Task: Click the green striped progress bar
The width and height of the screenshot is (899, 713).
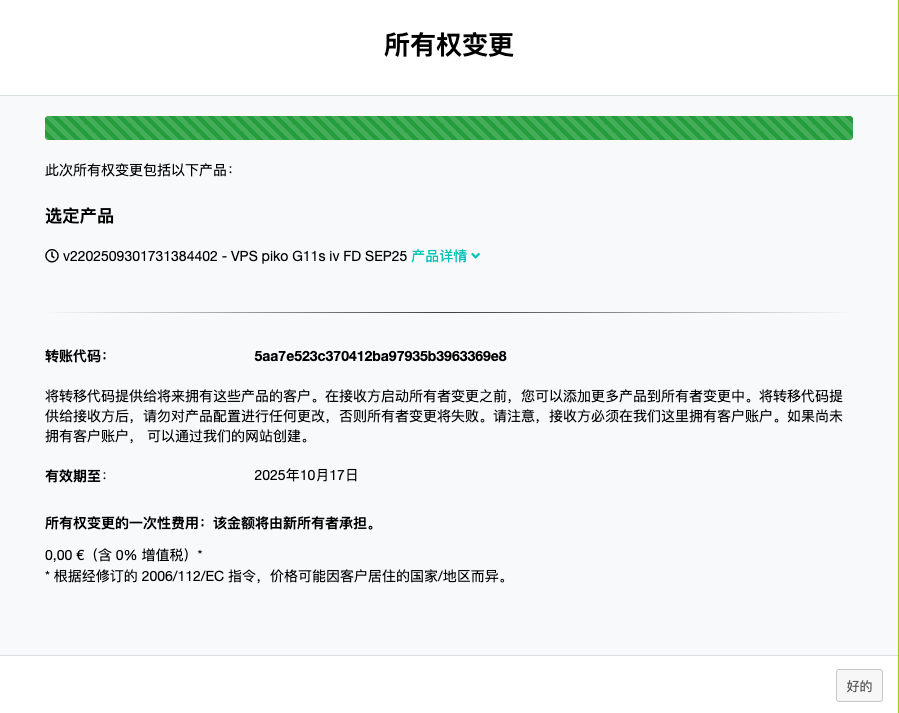Action: coord(448,128)
